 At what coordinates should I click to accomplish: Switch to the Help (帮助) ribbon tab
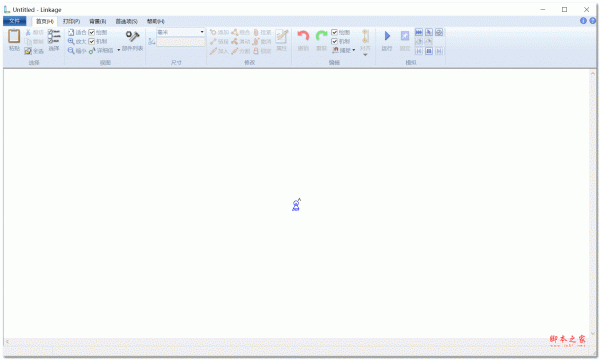156,21
